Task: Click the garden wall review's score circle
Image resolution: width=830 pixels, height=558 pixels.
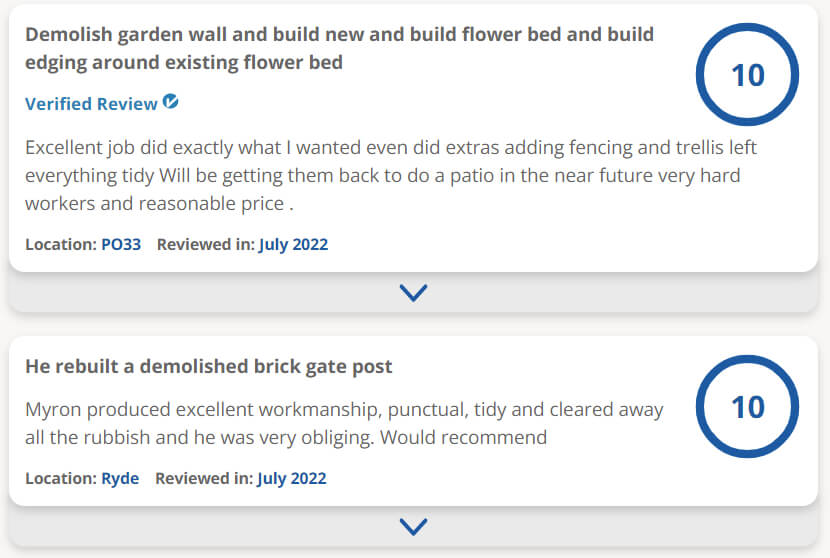Action: (x=747, y=75)
